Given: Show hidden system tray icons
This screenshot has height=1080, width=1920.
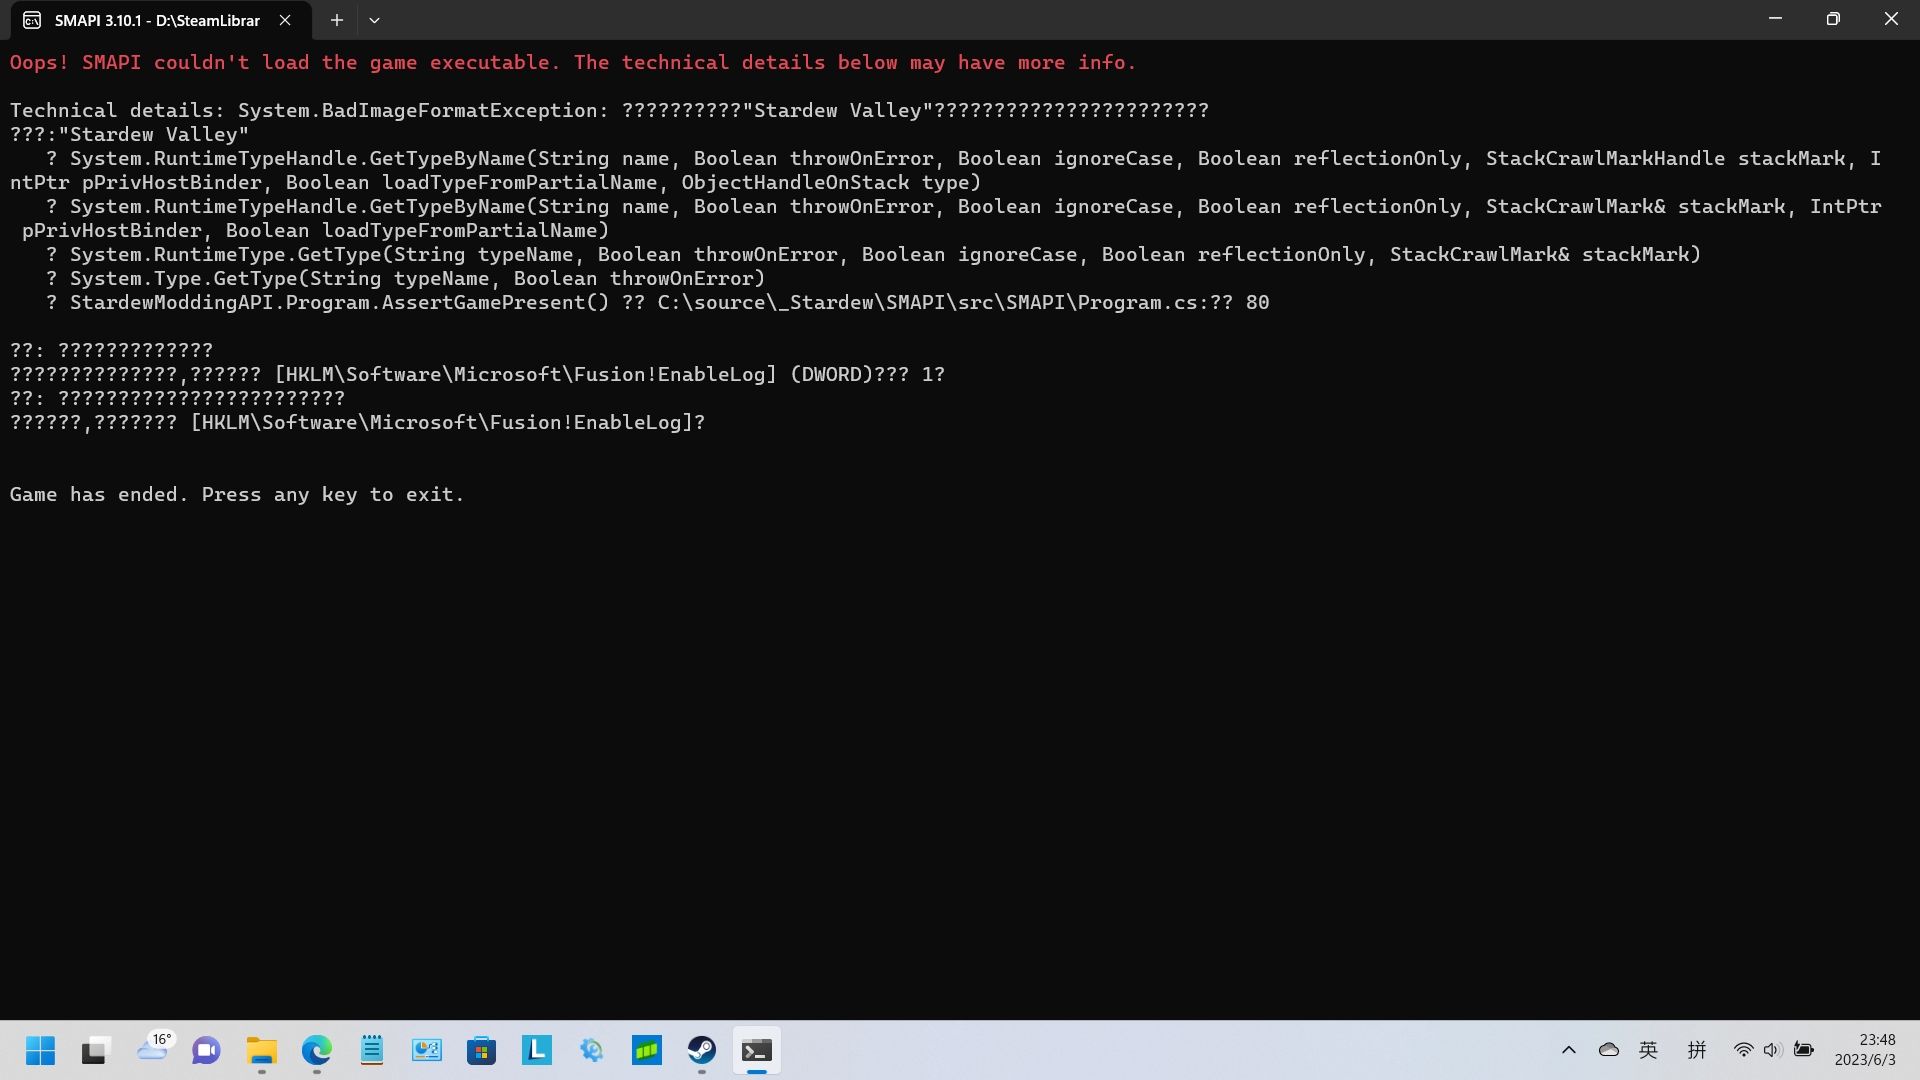Looking at the screenshot, I should point(1569,1050).
